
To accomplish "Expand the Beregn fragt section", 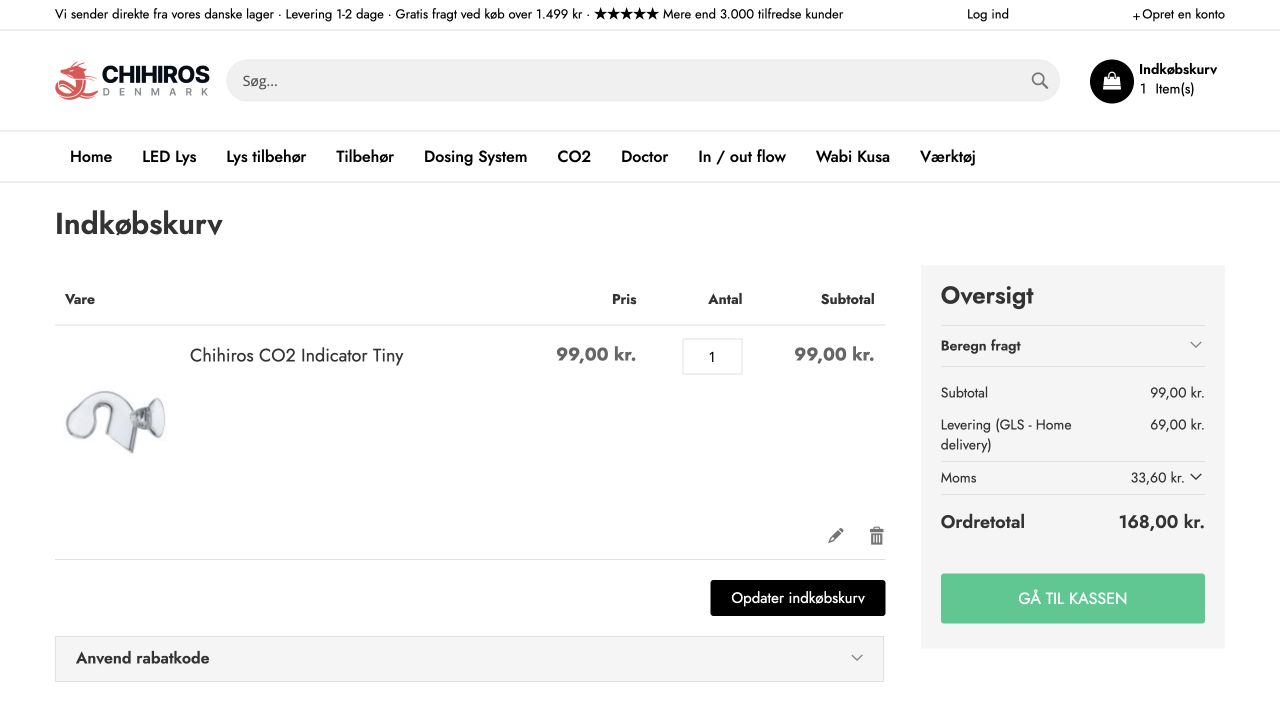I will (x=1072, y=346).
